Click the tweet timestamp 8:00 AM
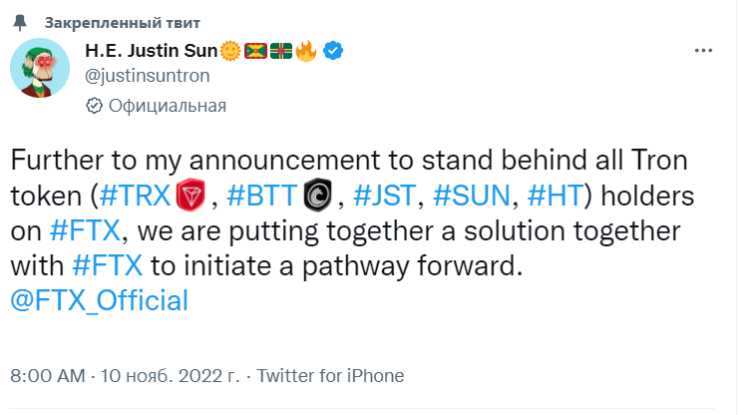 click(47, 375)
